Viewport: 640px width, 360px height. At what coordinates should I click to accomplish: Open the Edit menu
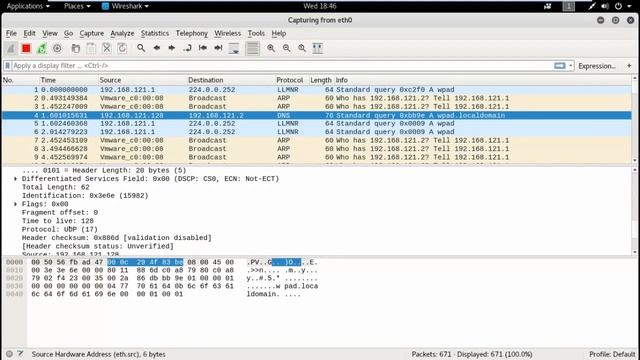tap(29, 33)
